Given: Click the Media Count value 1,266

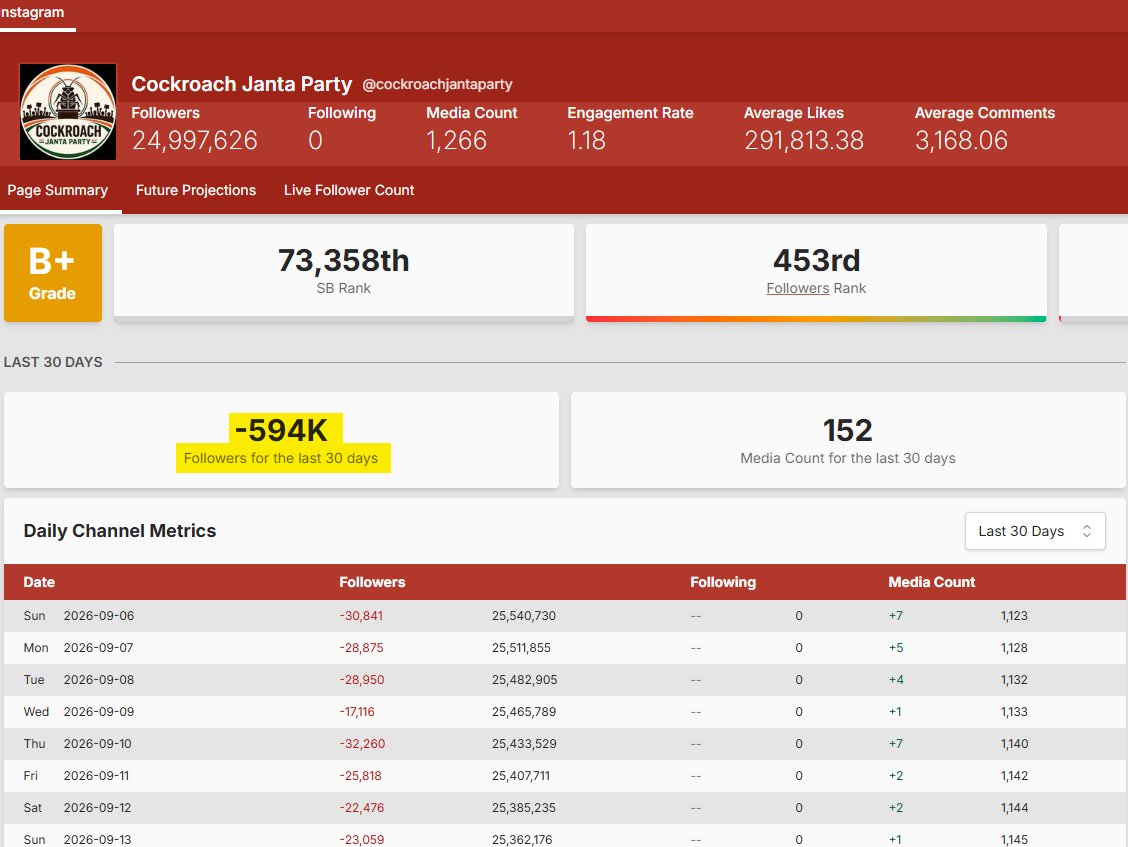Looking at the screenshot, I should point(457,140).
